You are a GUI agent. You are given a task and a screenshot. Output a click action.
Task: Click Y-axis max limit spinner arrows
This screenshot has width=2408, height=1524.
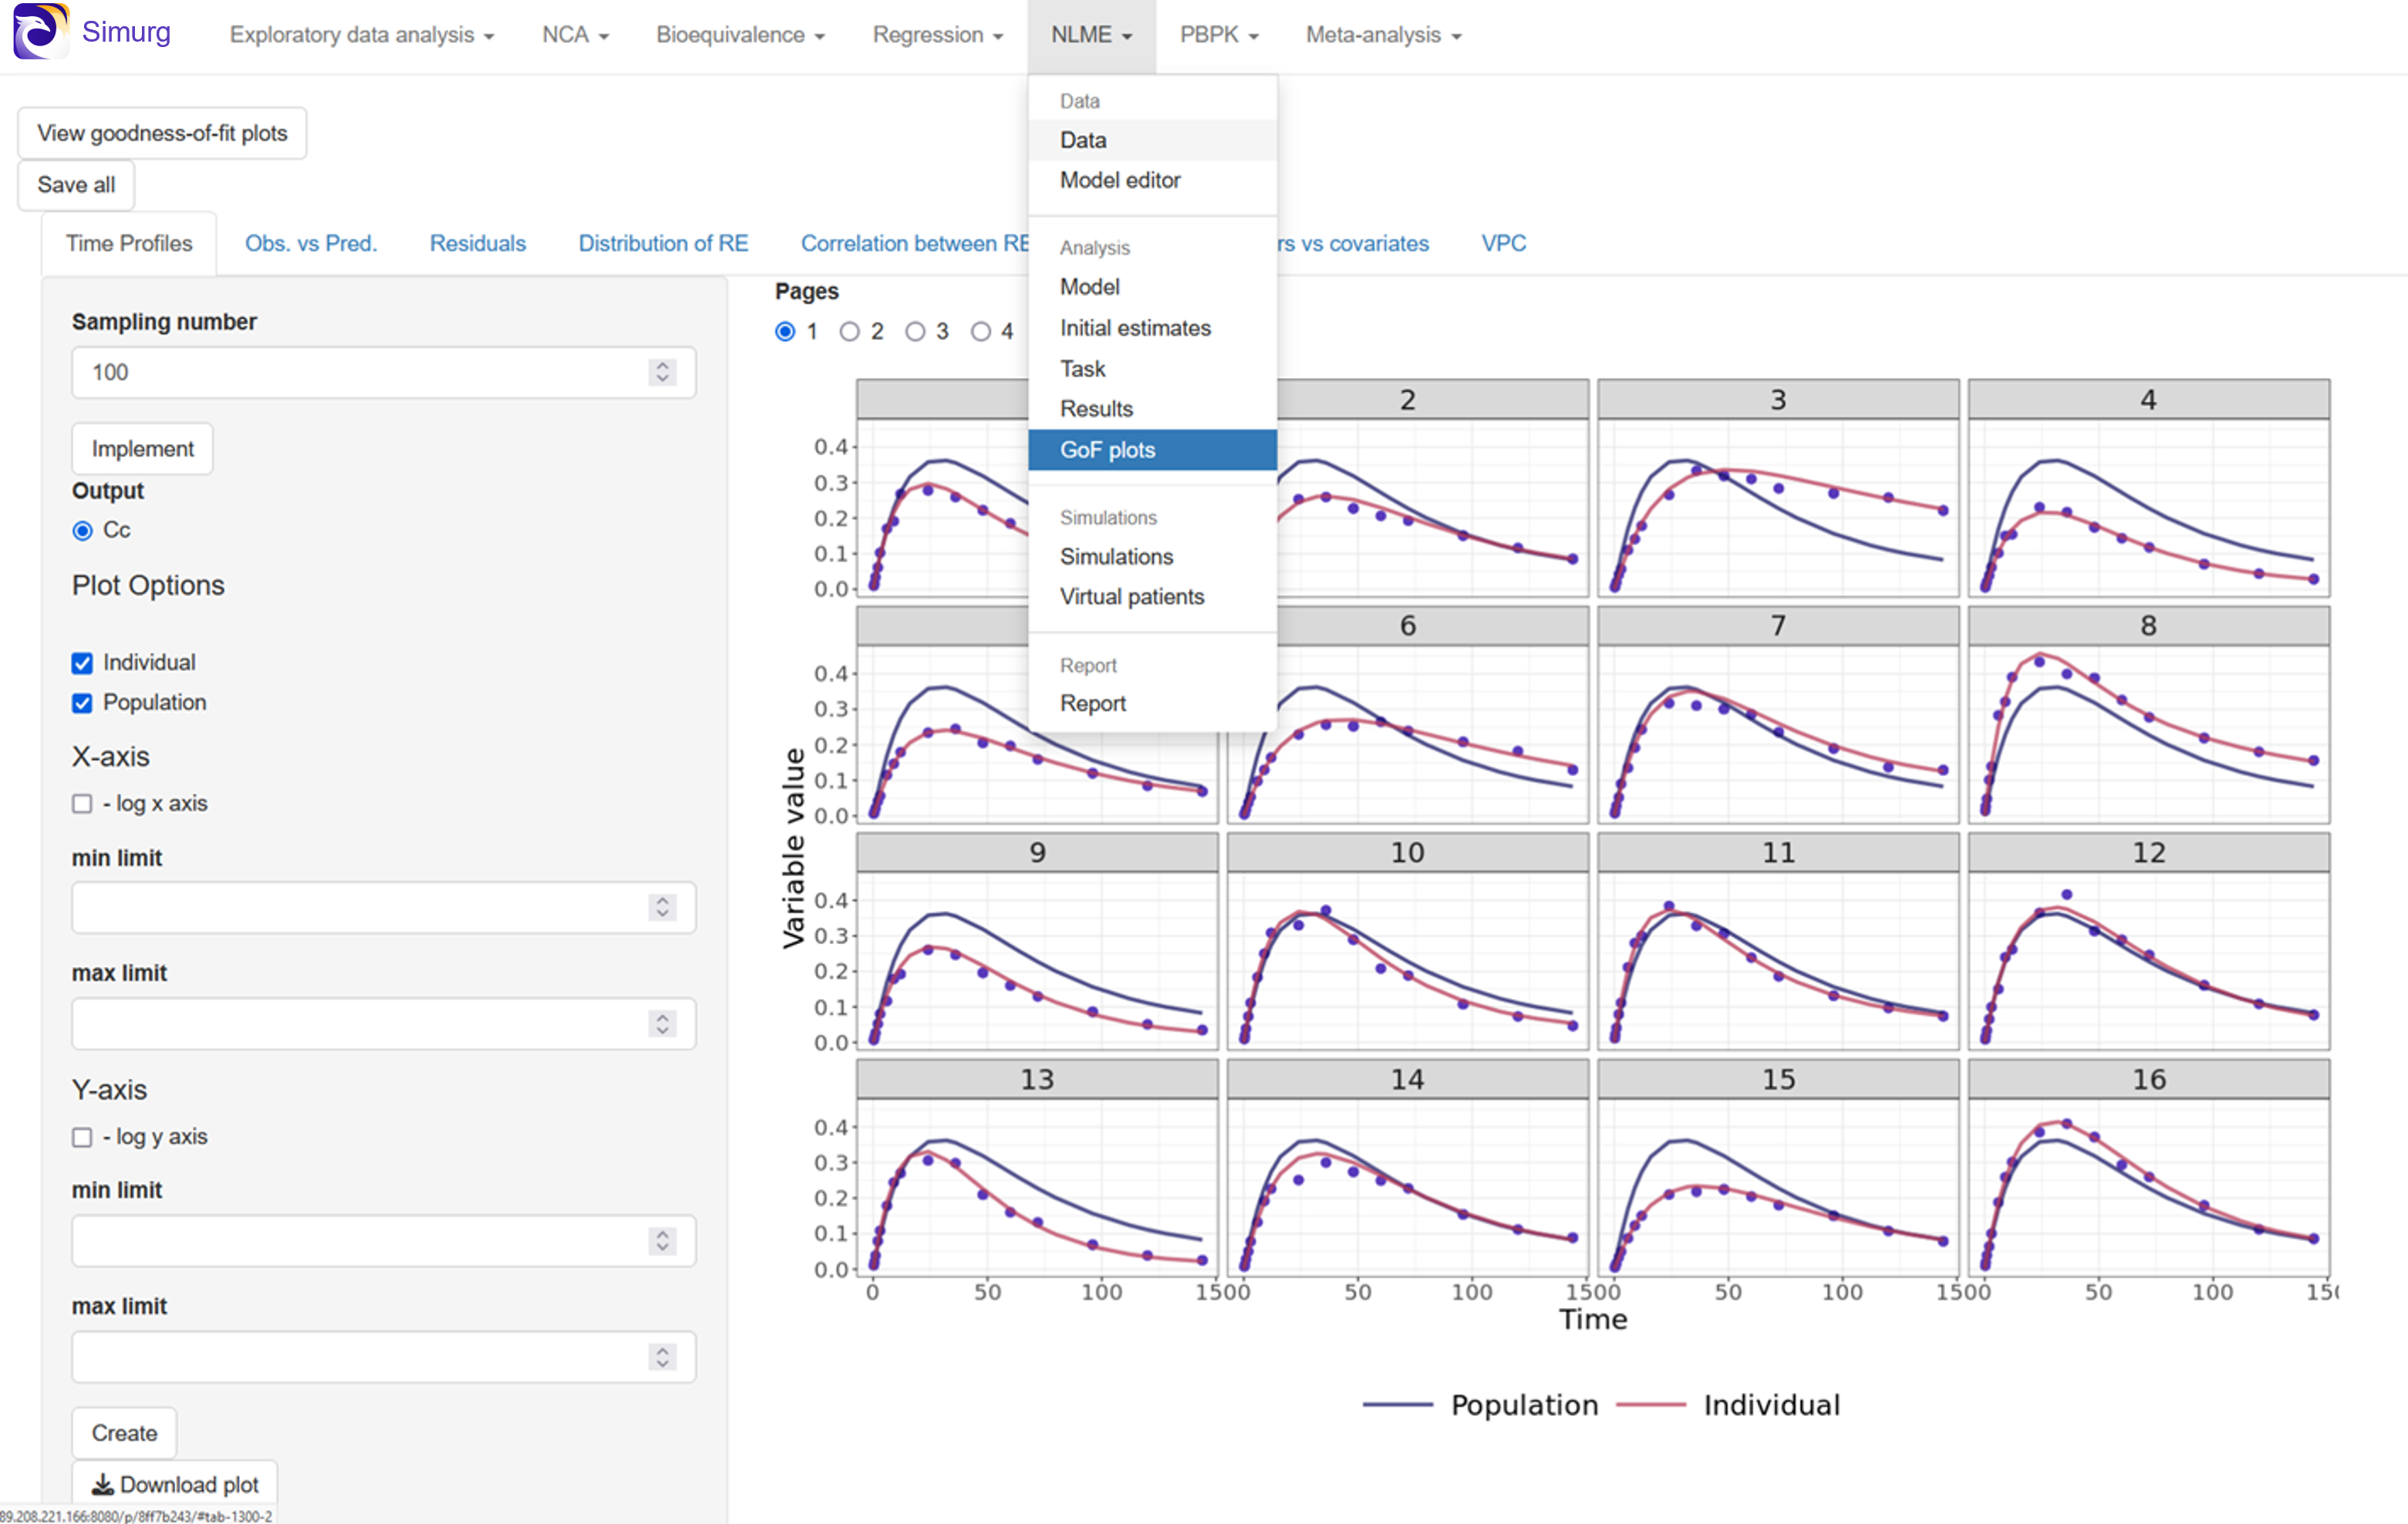tap(662, 1356)
